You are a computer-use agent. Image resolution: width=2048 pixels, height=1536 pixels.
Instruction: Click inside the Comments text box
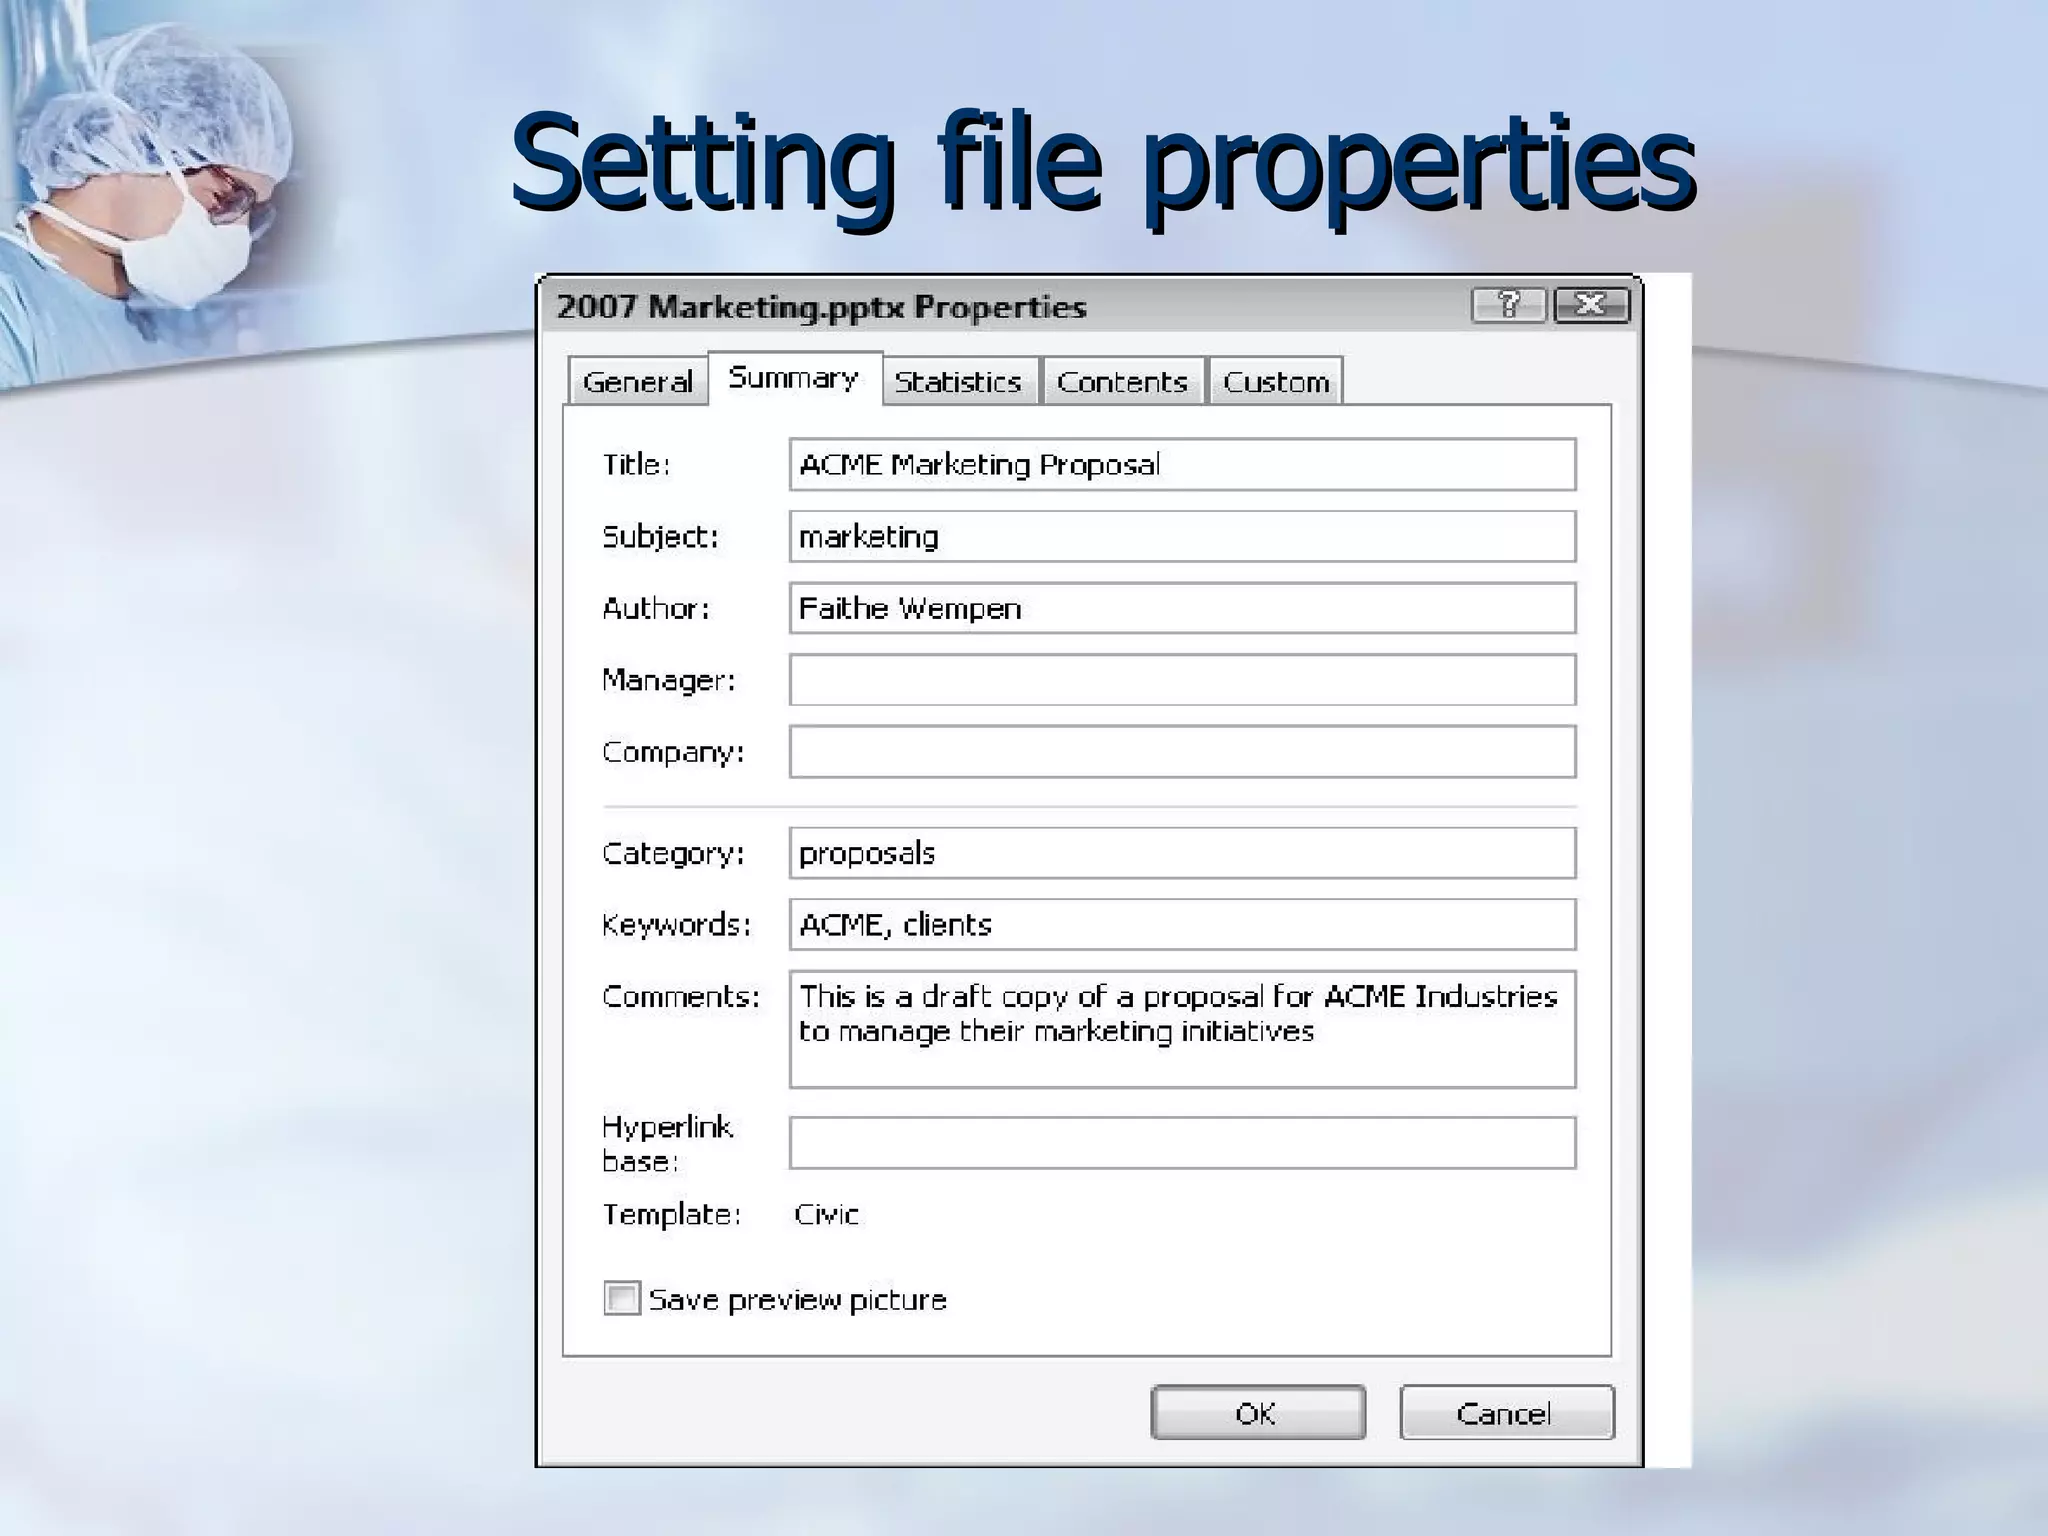point(1182,1029)
